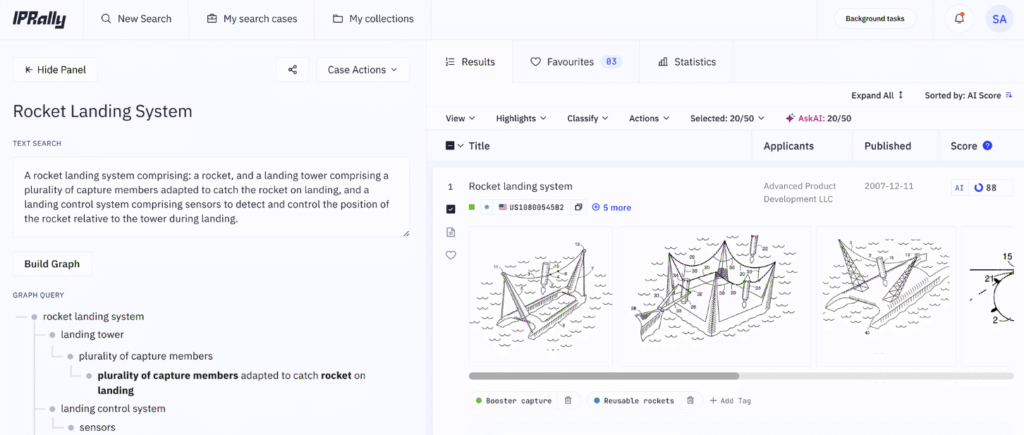Image resolution: width=1024 pixels, height=435 pixels.
Task: Open the SA user profile avatar
Action: 998,19
